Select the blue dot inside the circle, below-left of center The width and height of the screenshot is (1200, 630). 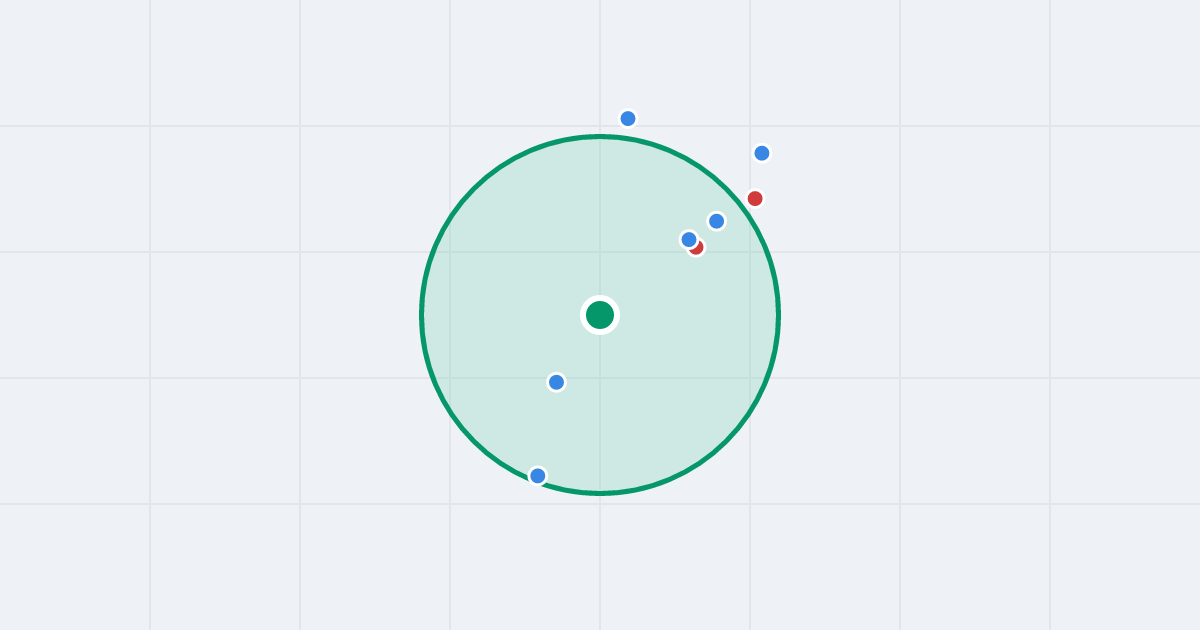pyautogui.click(x=557, y=382)
